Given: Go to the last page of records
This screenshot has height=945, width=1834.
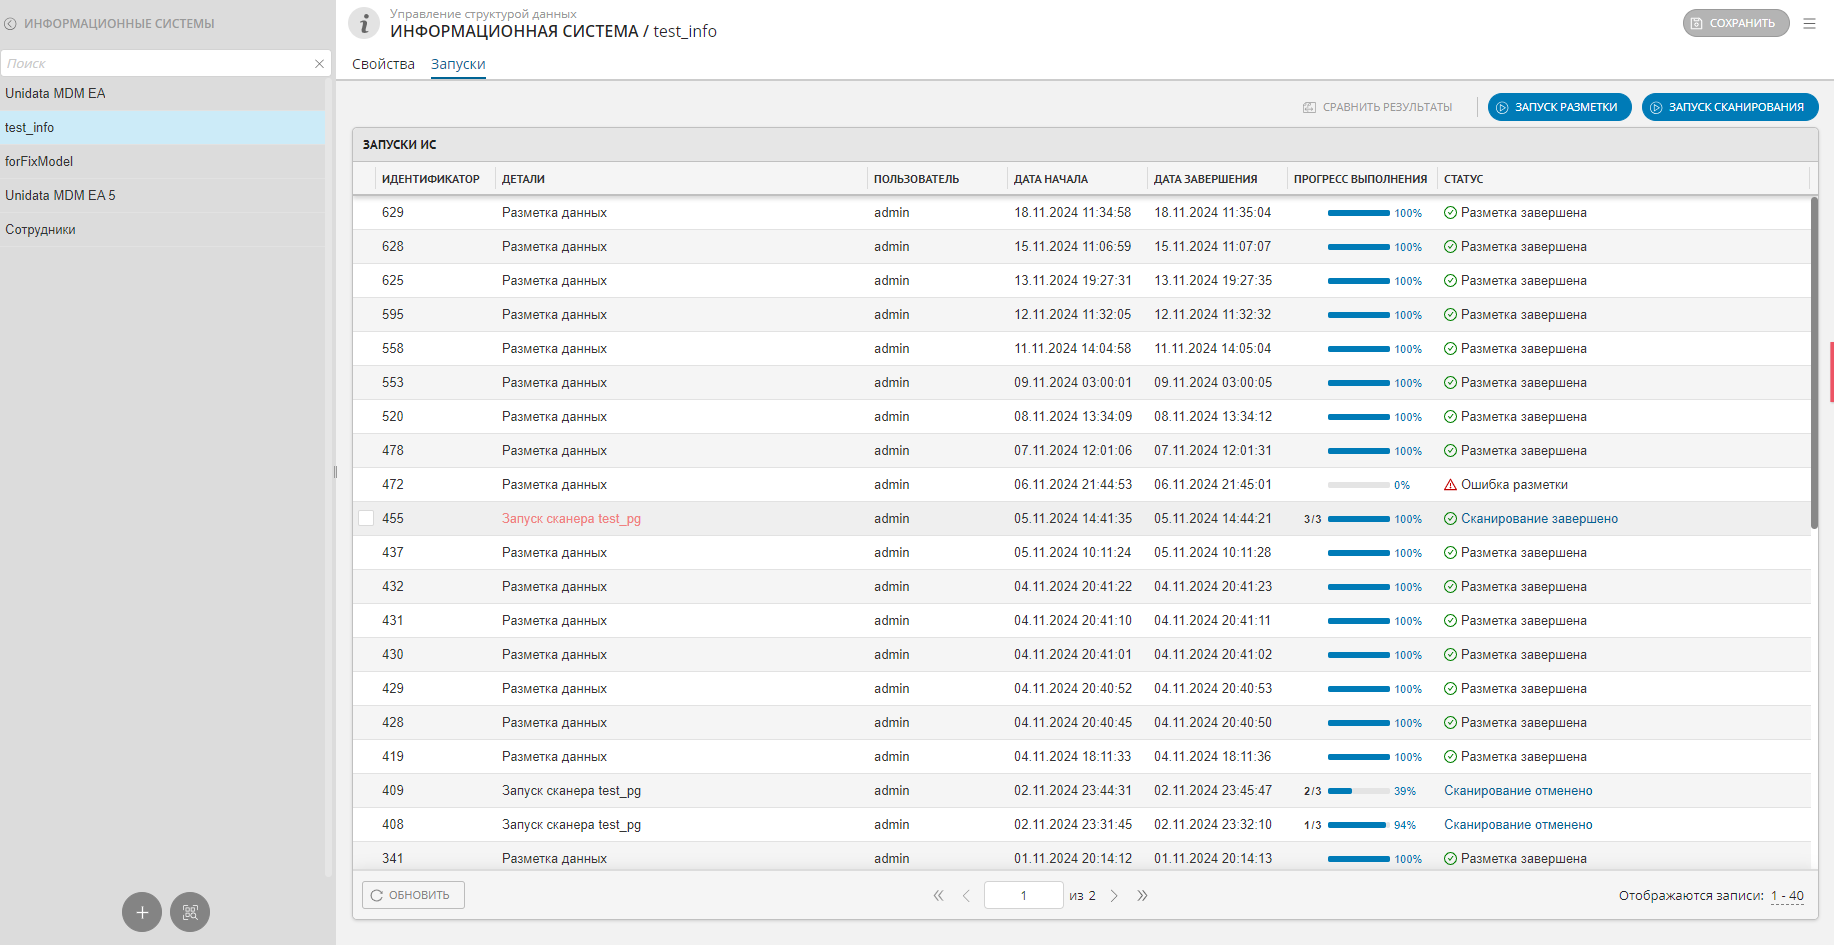Looking at the screenshot, I should click(x=1142, y=896).
